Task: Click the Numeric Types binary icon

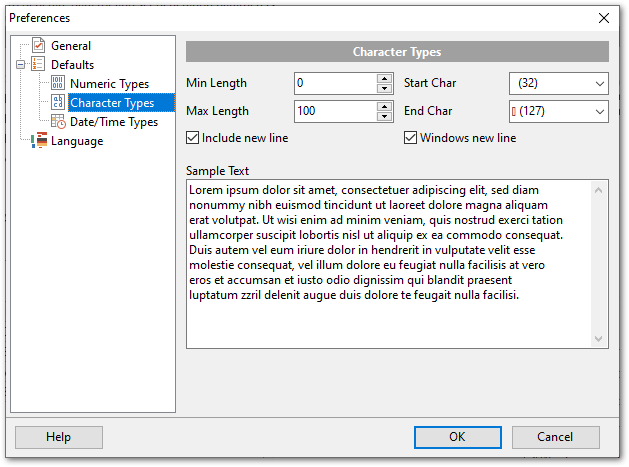Action: pos(58,83)
